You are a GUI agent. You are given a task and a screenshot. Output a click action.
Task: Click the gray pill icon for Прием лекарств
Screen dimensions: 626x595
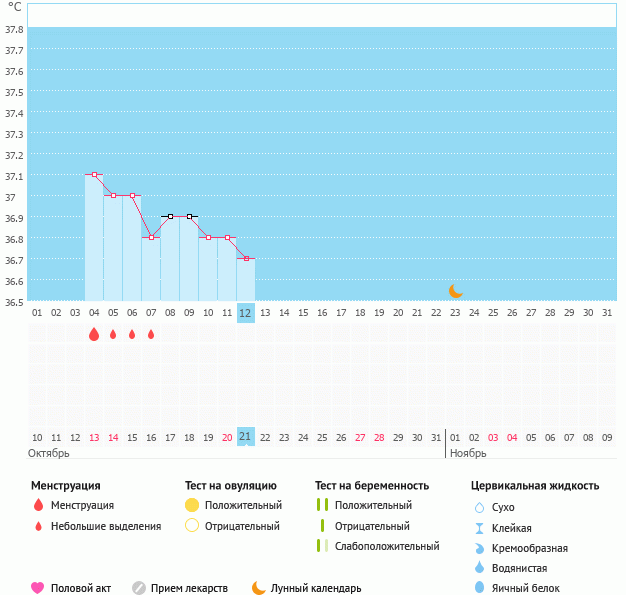click(139, 588)
